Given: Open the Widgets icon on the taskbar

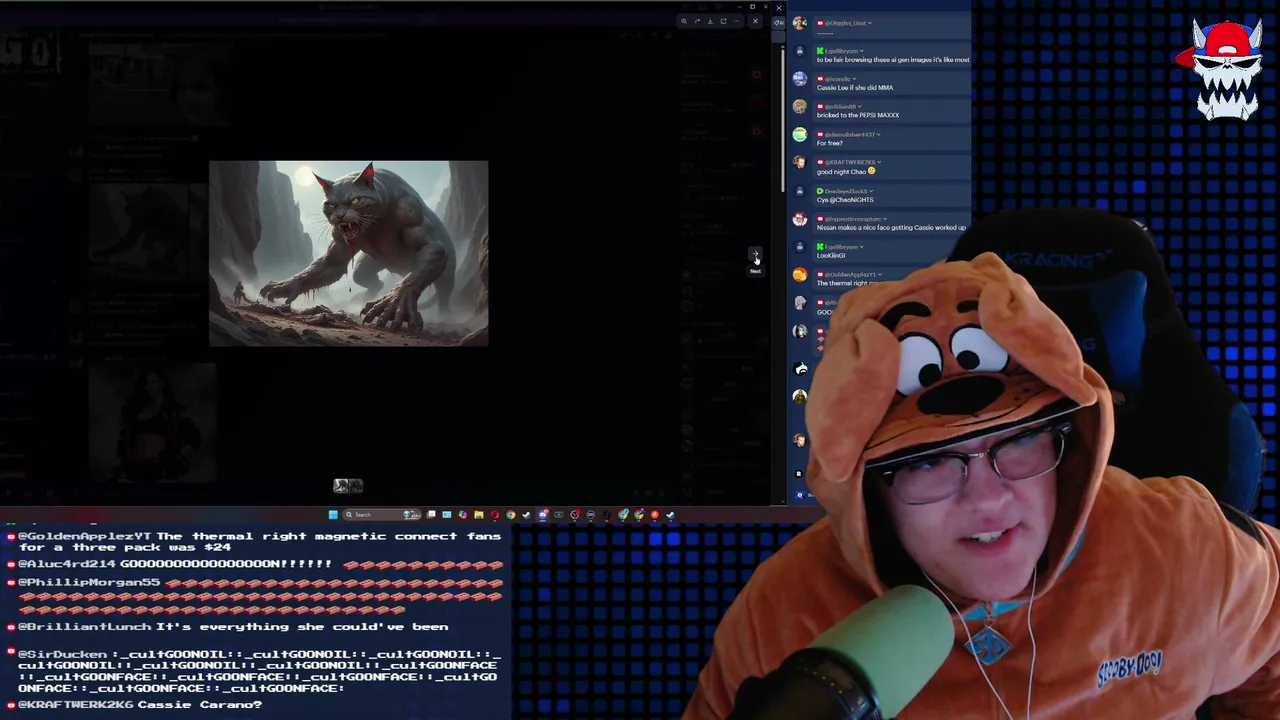Looking at the screenshot, I should pyautogui.click(x=447, y=515).
